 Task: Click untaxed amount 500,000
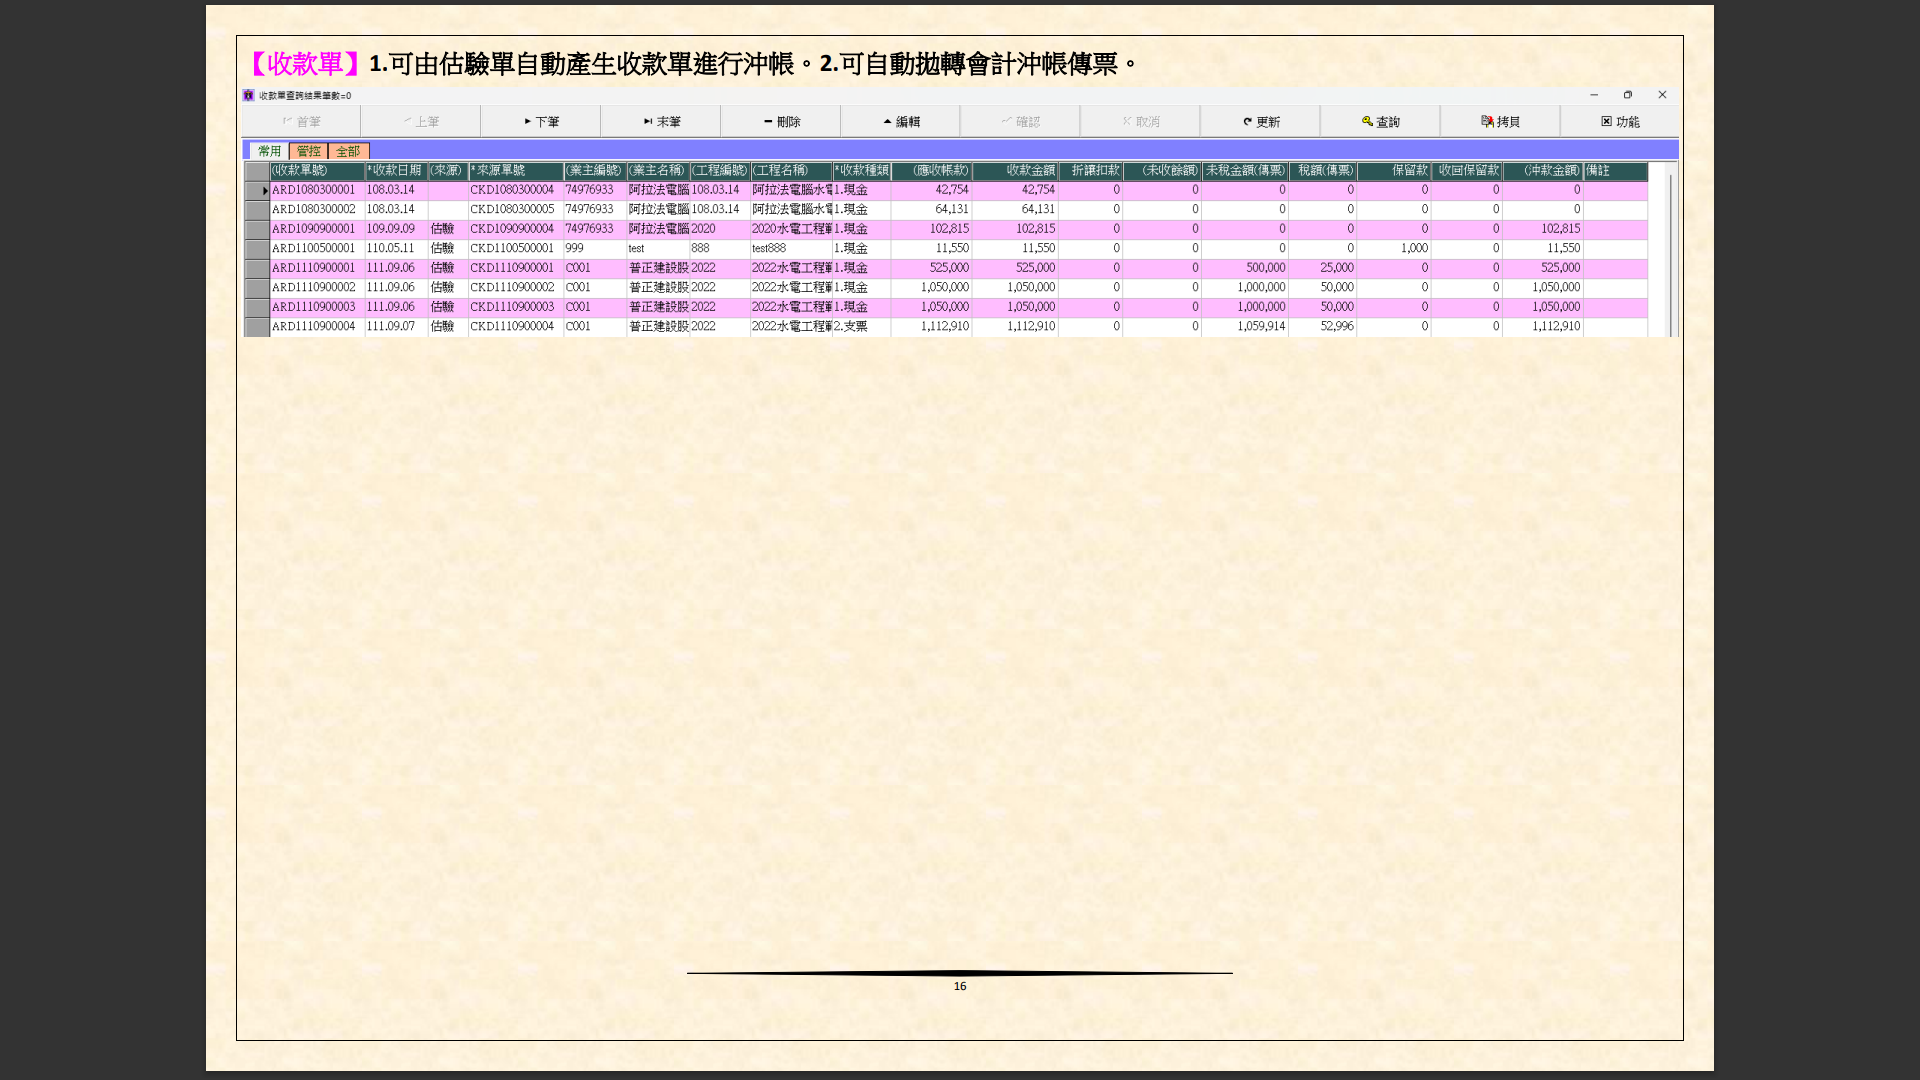[x=1245, y=268]
